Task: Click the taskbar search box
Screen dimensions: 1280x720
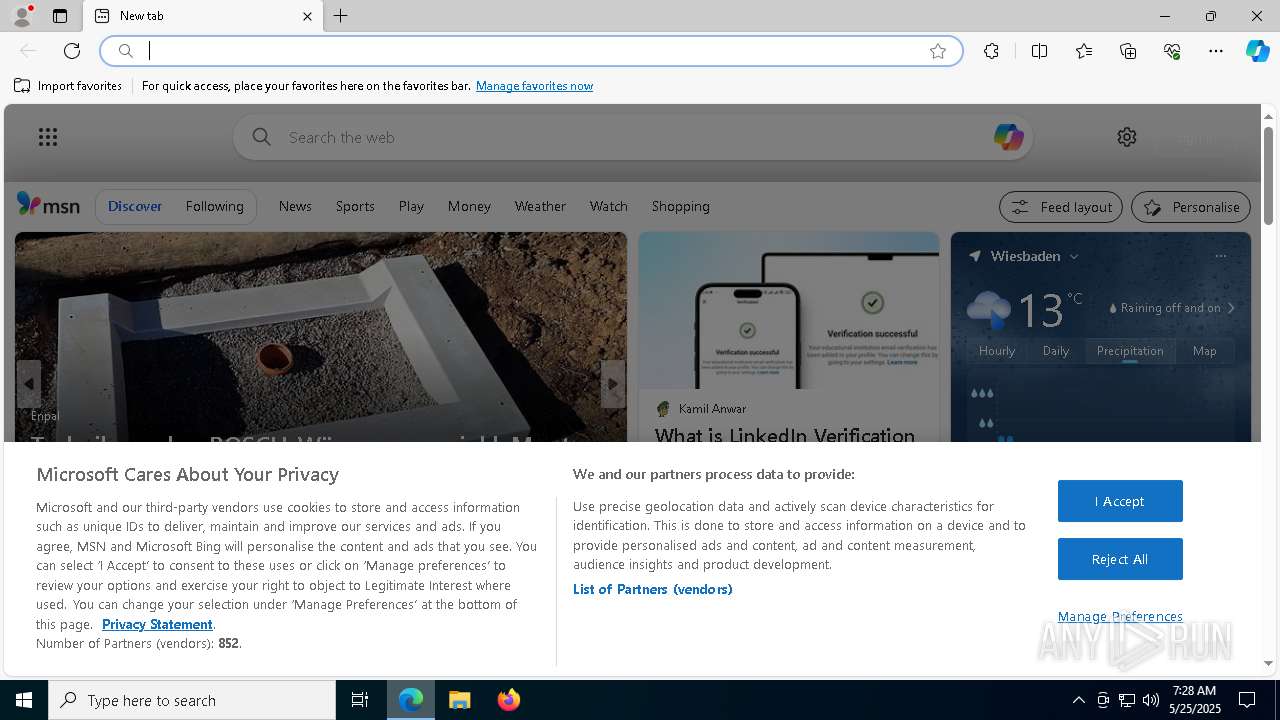Action: coord(192,700)
